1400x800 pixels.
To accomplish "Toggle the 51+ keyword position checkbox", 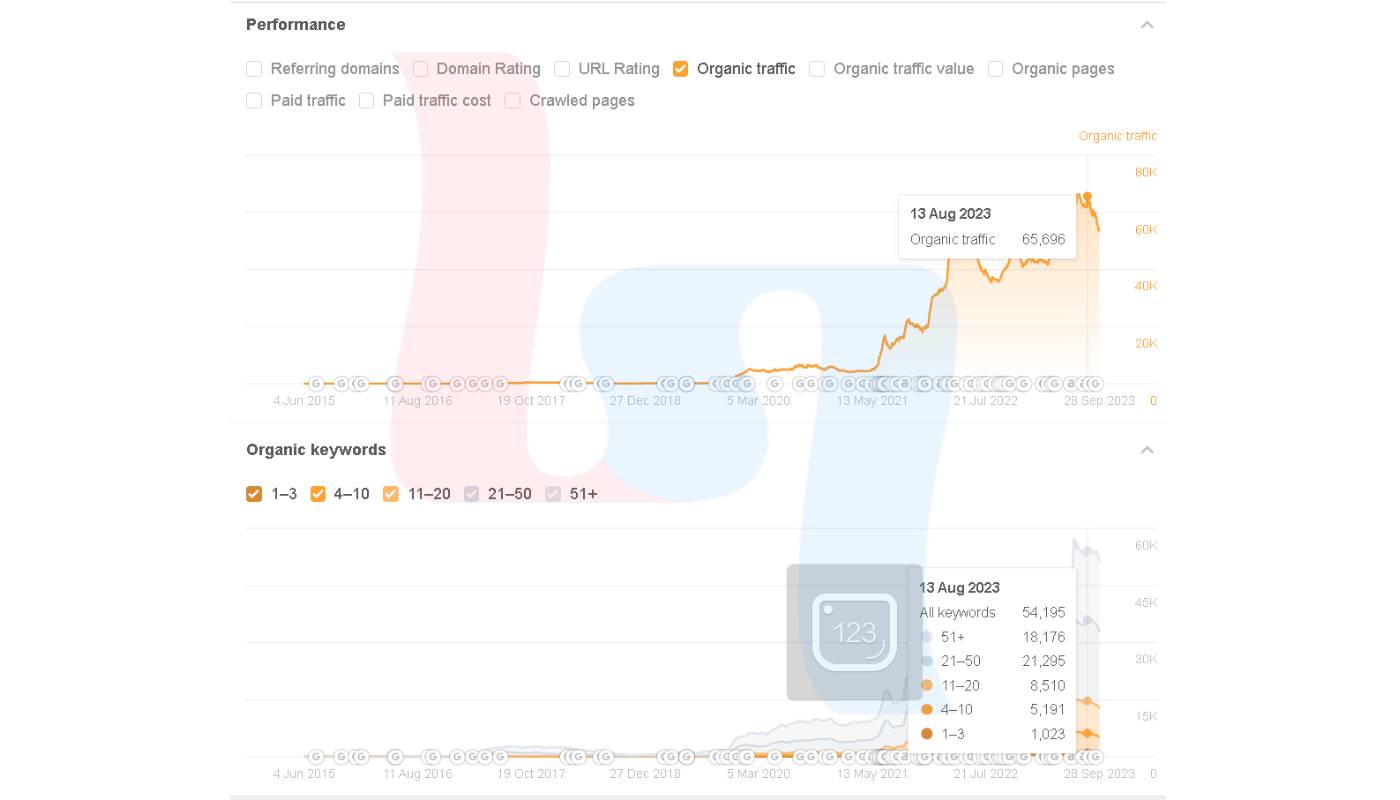I will click(553, 494).
